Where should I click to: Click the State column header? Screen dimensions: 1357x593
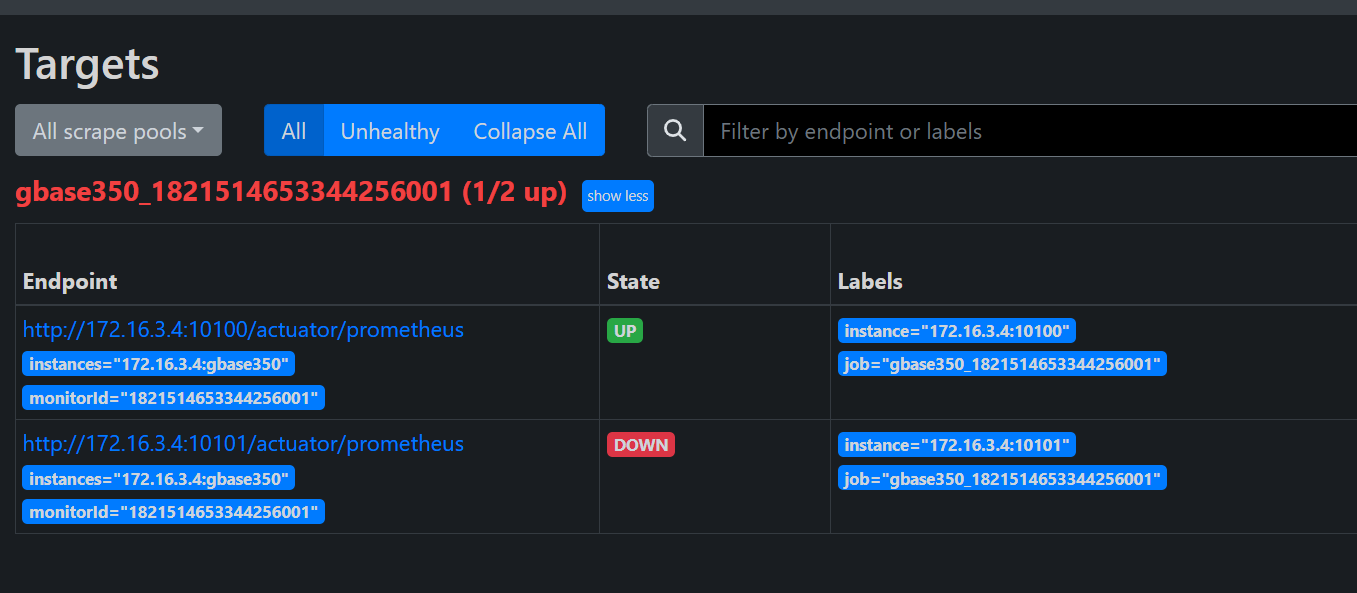pyautogui.click(x=633, y=281)
